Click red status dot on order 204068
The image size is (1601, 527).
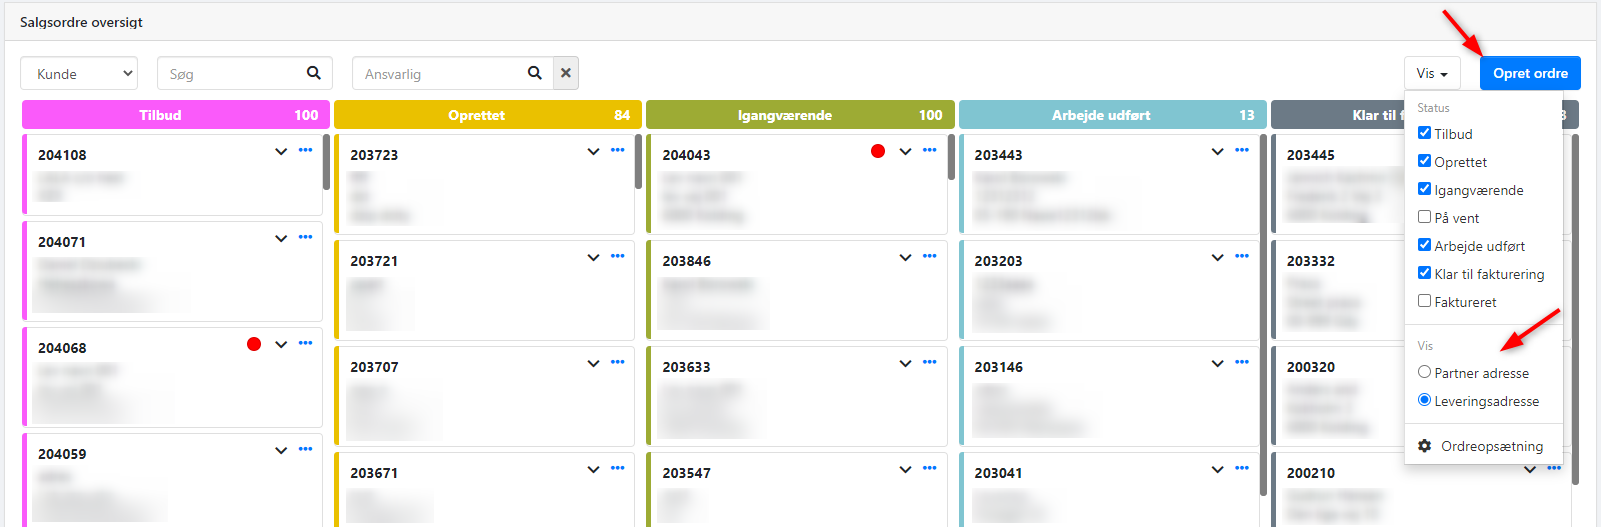pyautogui.click(x=254, y=344)
